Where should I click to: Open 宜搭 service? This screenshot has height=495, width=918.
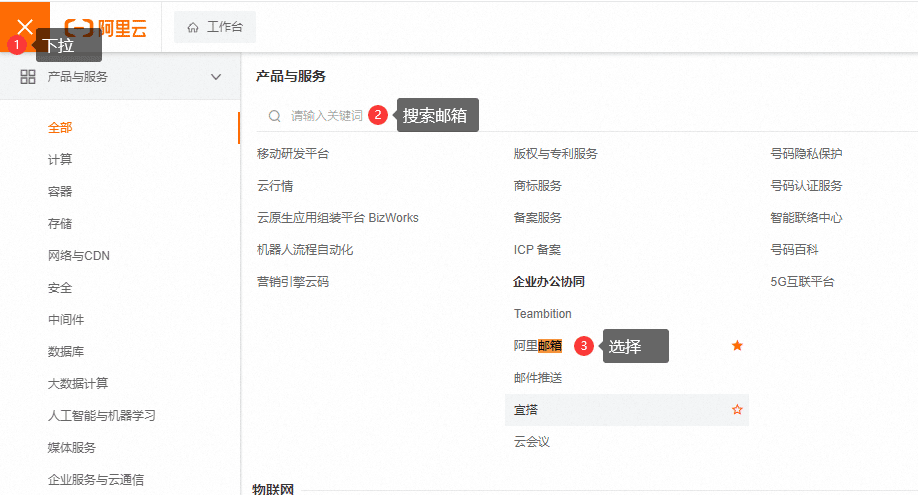click(x=525, y=410)
